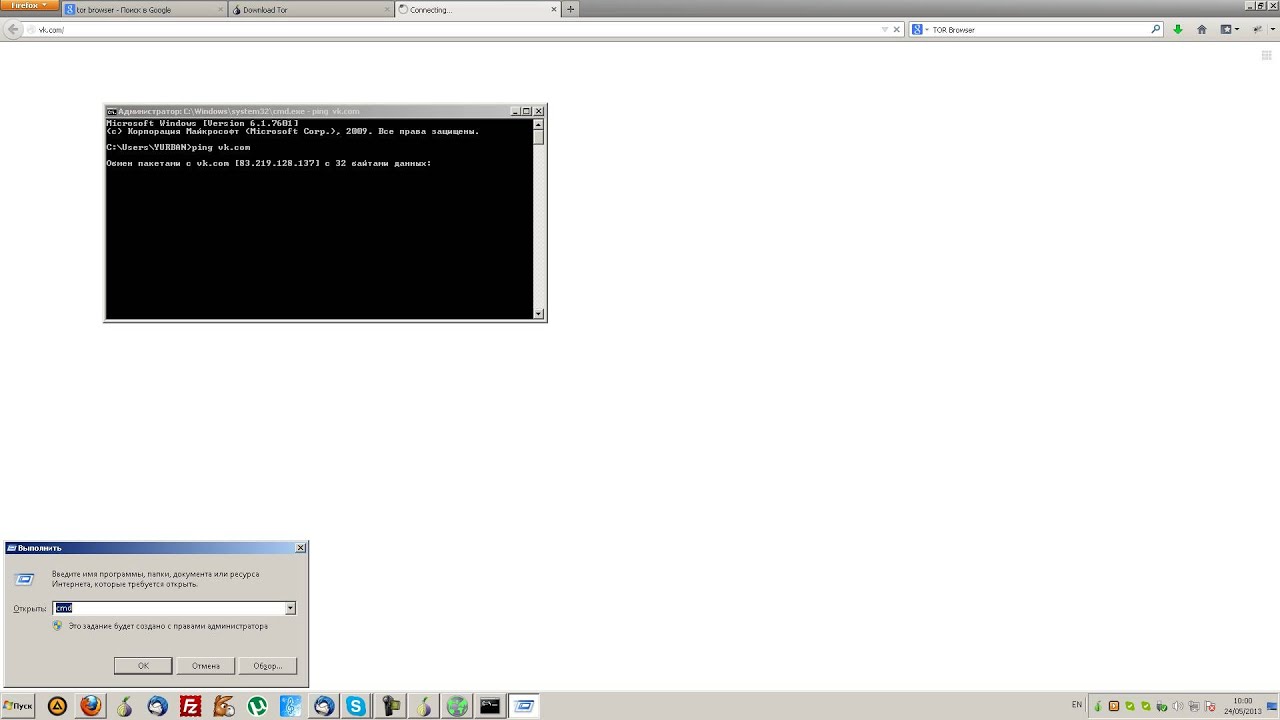1280x720 pixels.
Task: Open uTorrent from the taskbar
Action: pos(257,706)
